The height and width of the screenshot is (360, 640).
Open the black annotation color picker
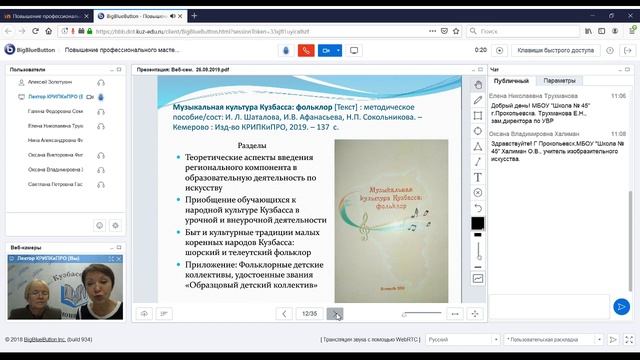[x=478, y=223]
